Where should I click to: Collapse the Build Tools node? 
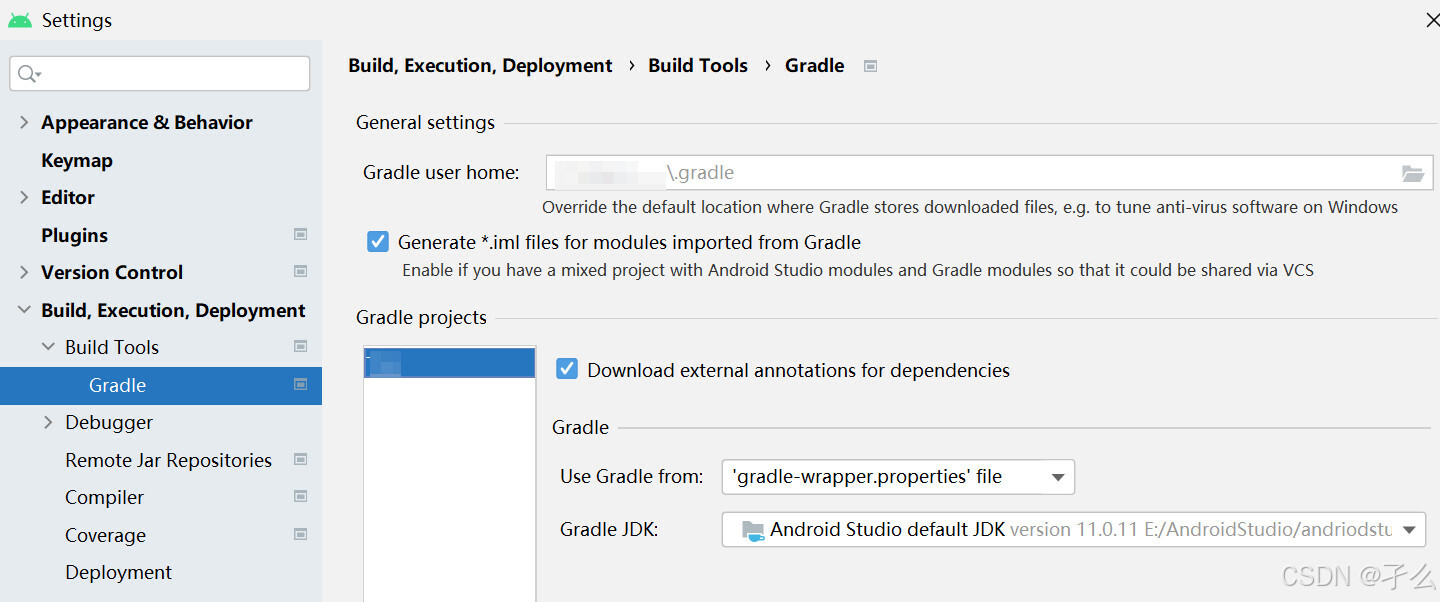click(x=48, y=347)
